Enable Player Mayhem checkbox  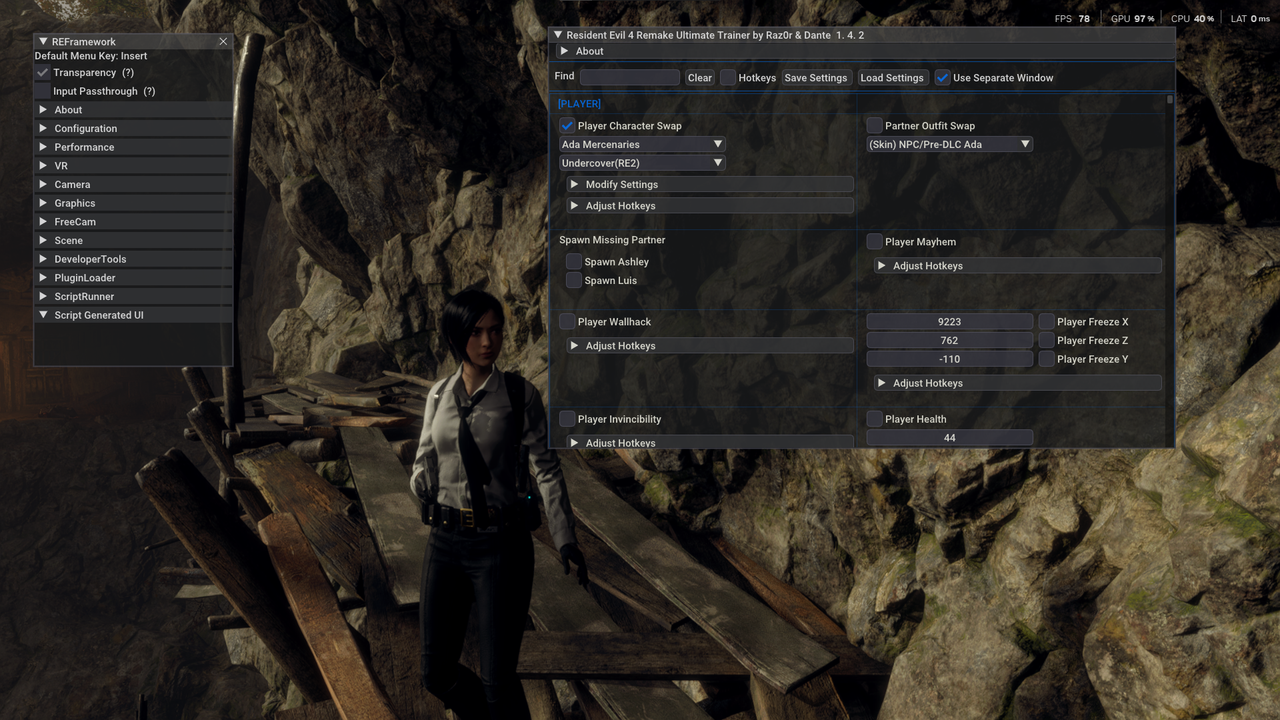(875, 242)
